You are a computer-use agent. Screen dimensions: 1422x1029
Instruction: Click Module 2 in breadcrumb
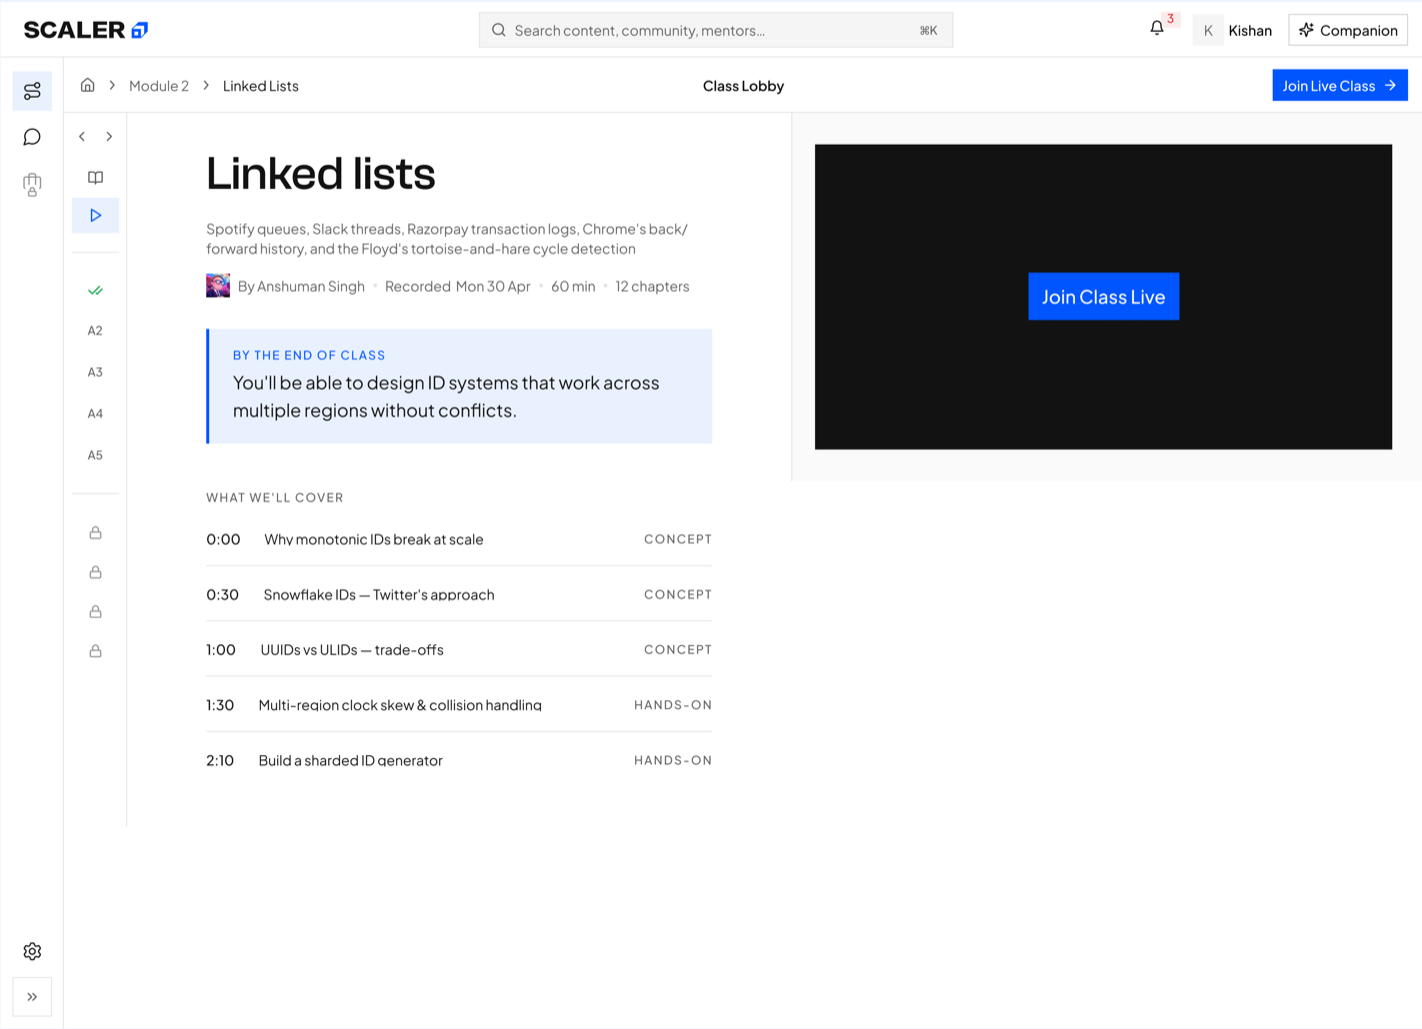pos(159,86)
